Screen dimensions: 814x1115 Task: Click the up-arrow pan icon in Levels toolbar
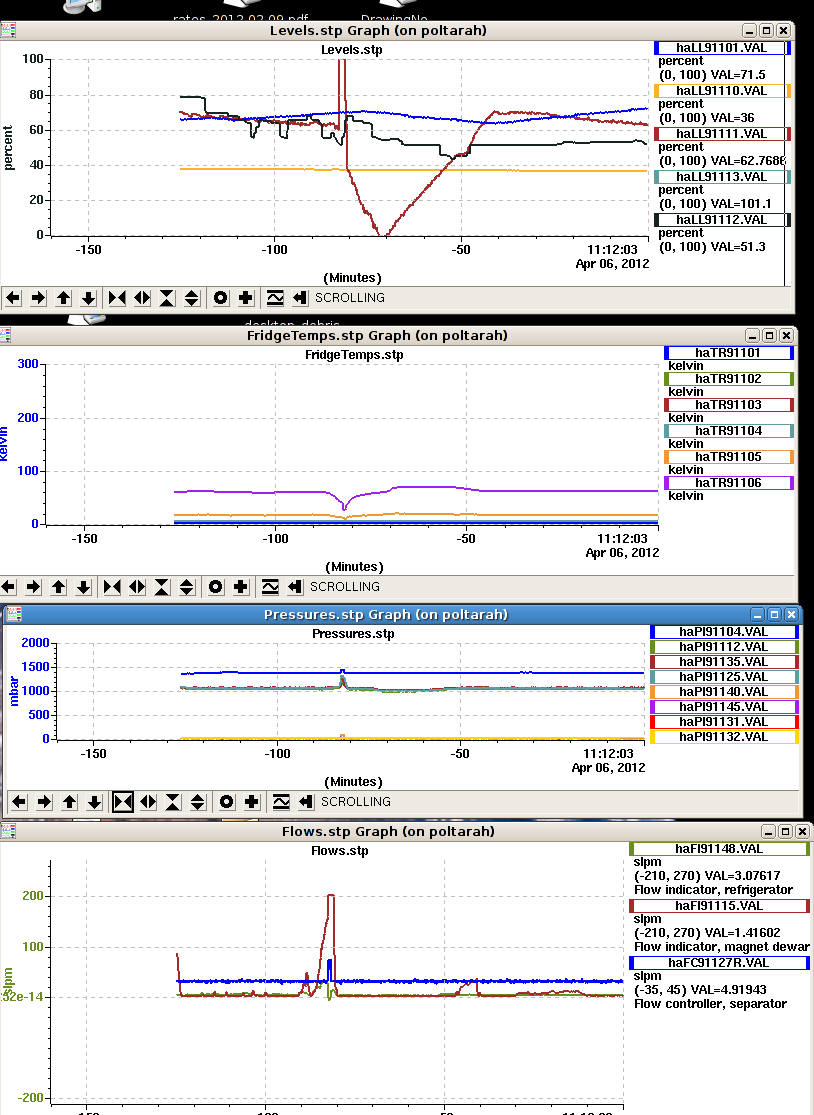(63, 298)
